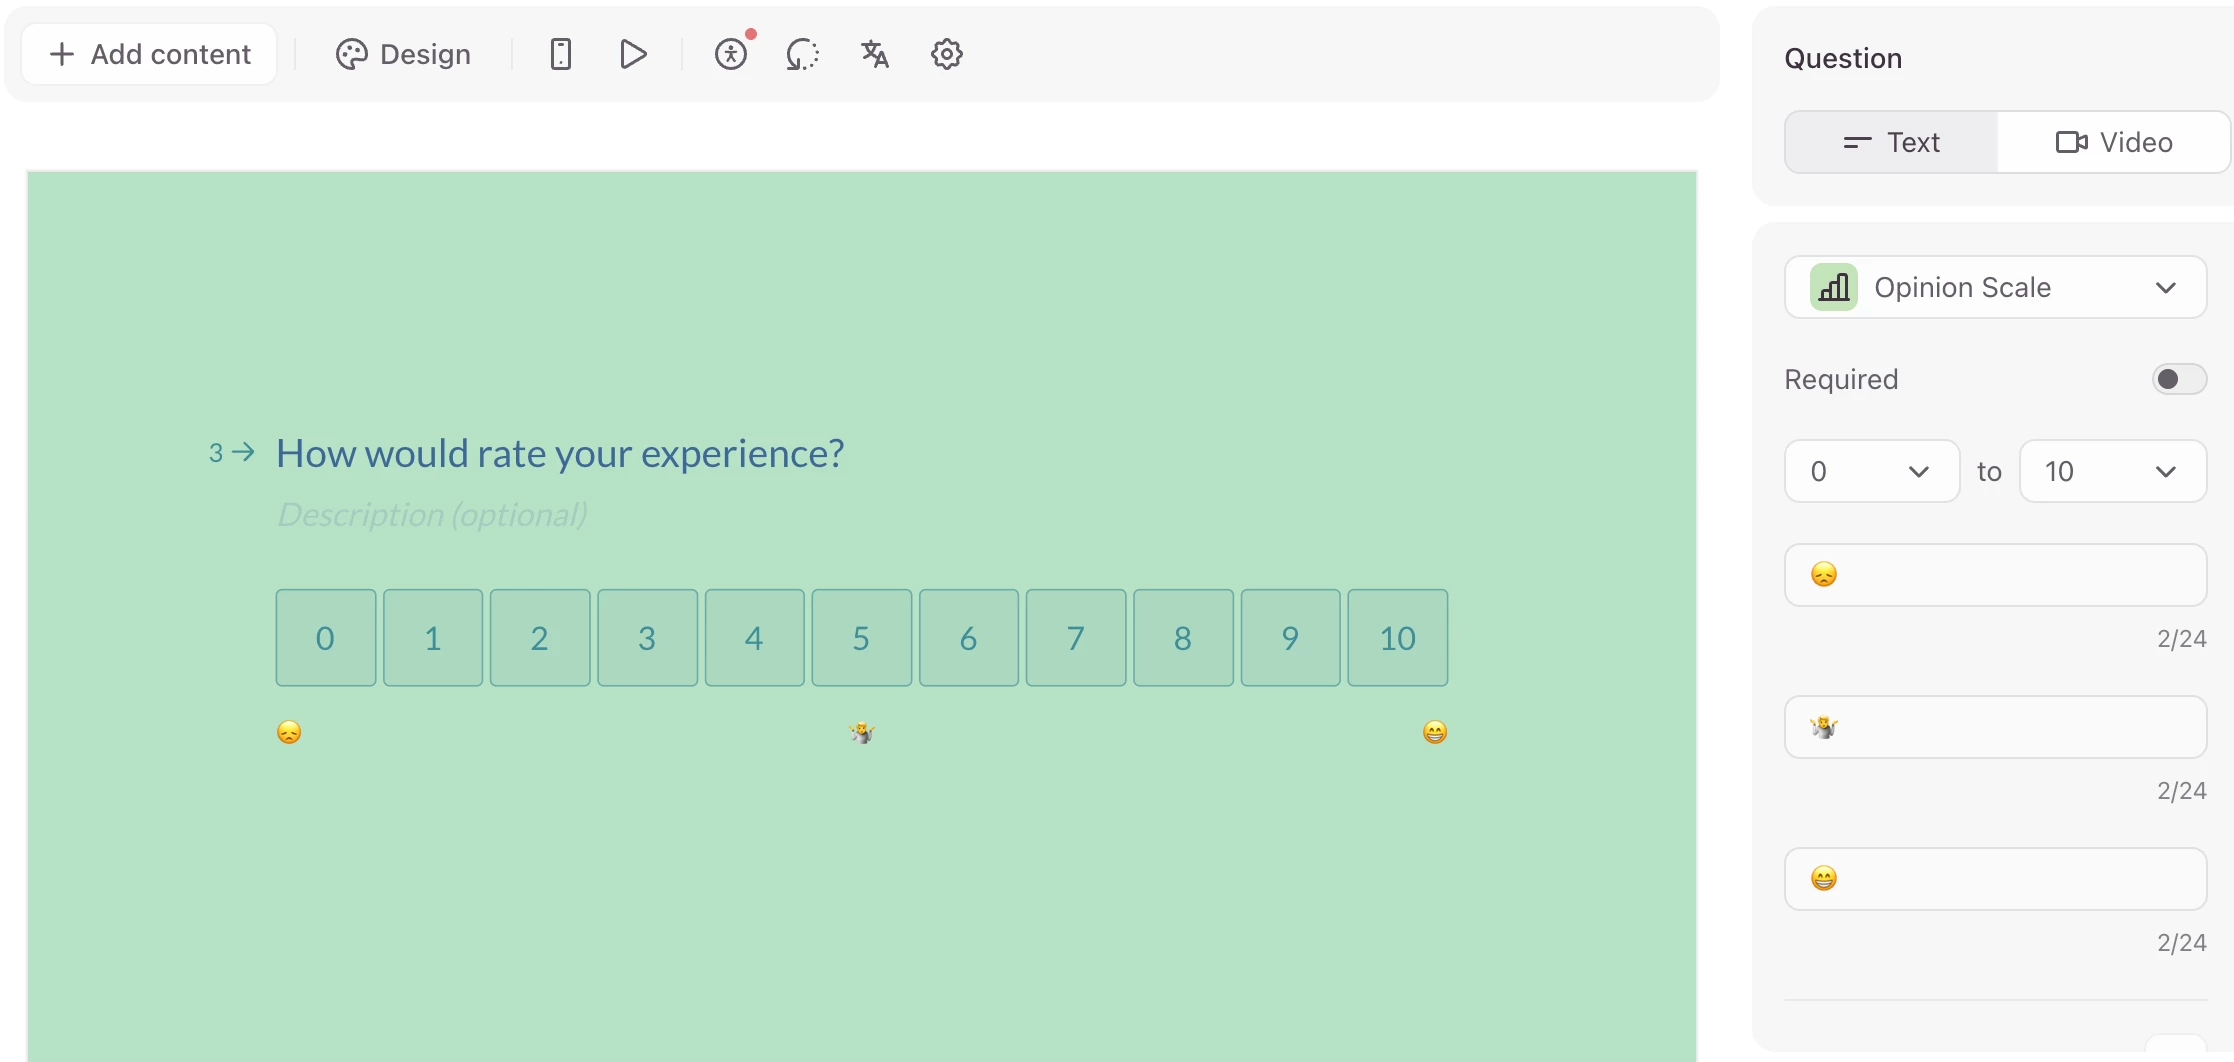Expand the scale end value dropdown
This screenshot has height=1062, width=2234.
[2112, 471]
